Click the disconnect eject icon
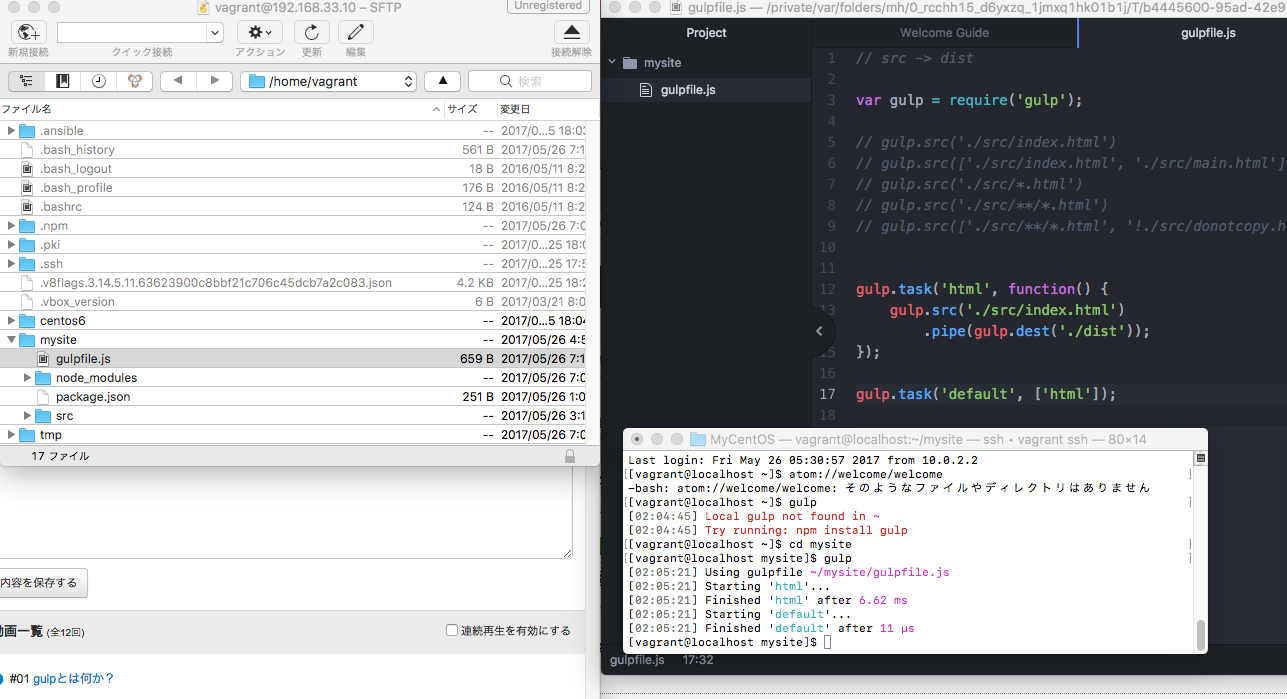1287x699 pixels. (x=571, y=32)
